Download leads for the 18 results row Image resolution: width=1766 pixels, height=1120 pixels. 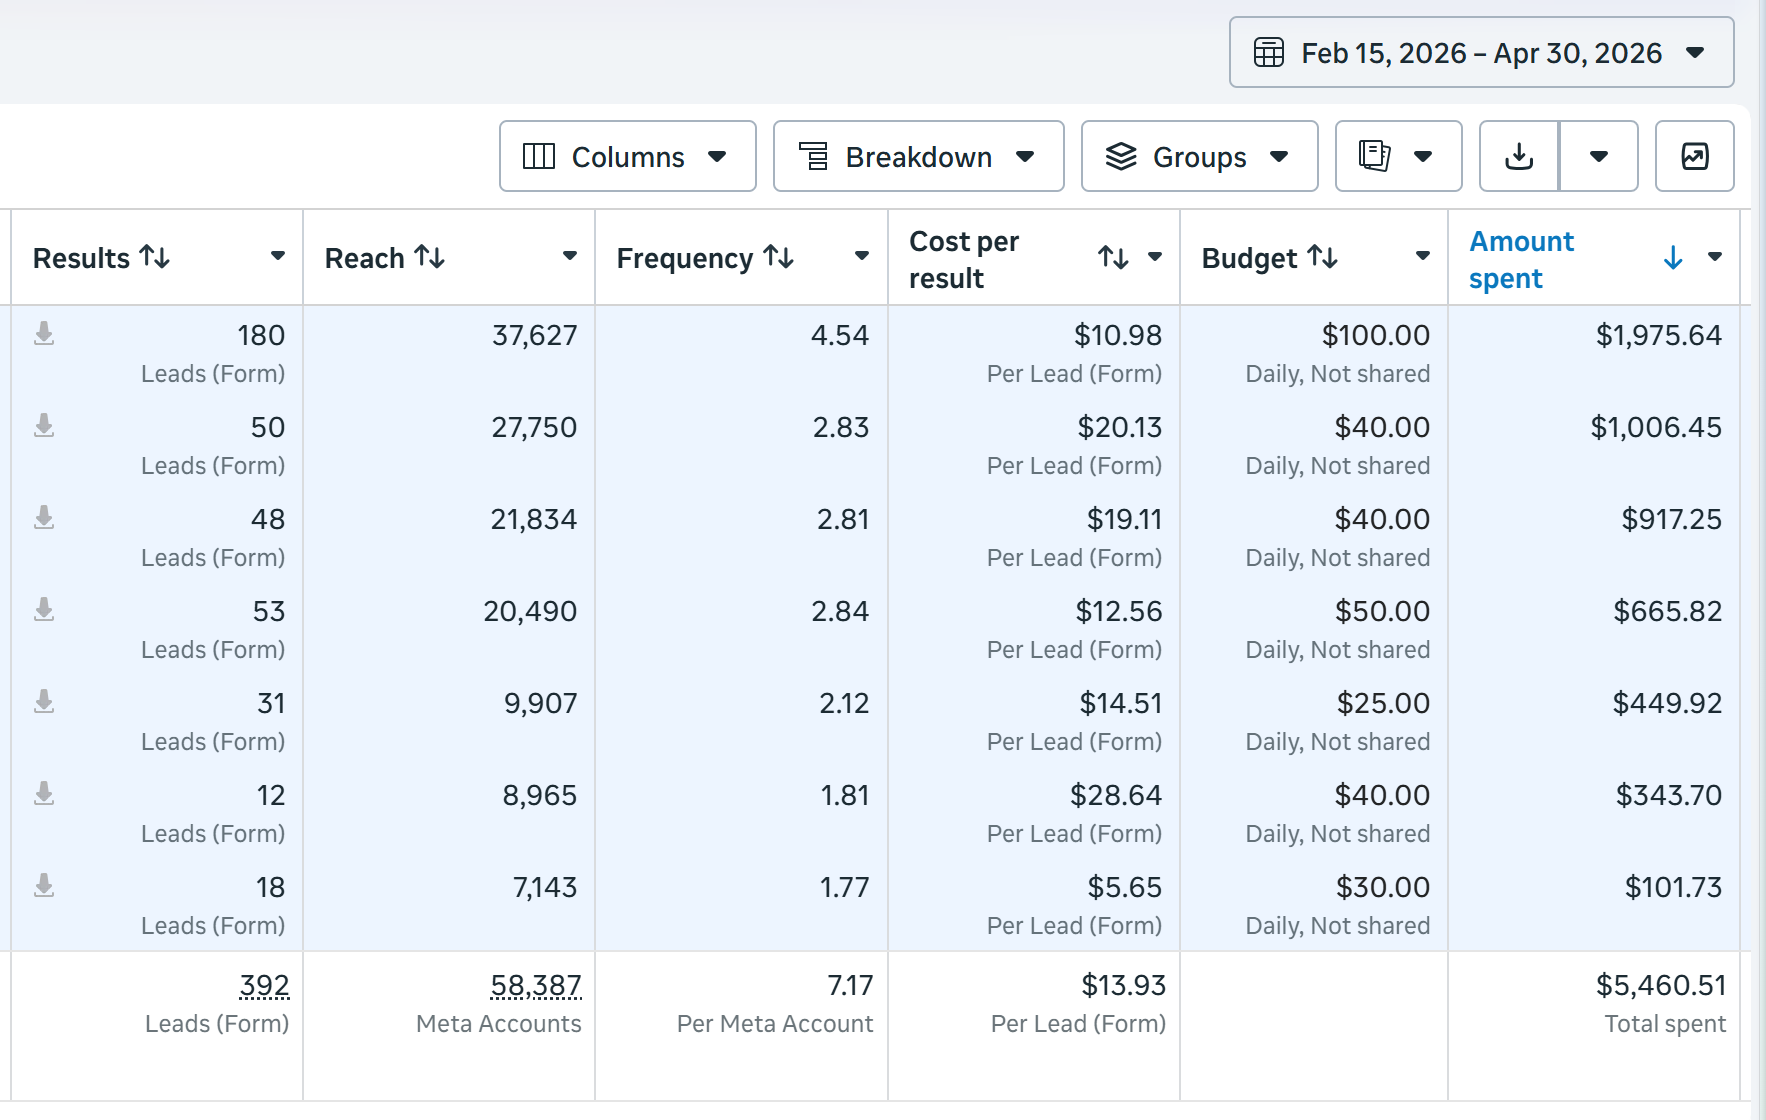pos(44,885)
